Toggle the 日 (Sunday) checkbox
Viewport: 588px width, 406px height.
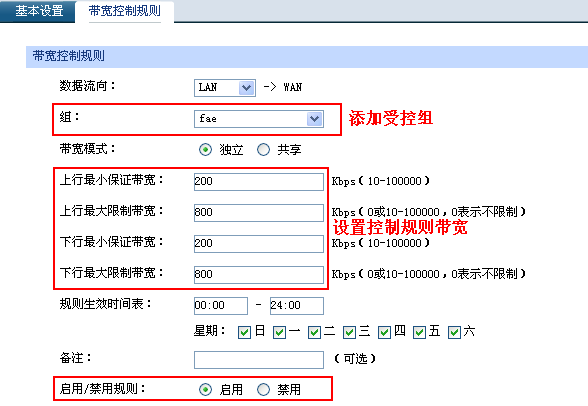pyautogui.click(x=244, y=332)
